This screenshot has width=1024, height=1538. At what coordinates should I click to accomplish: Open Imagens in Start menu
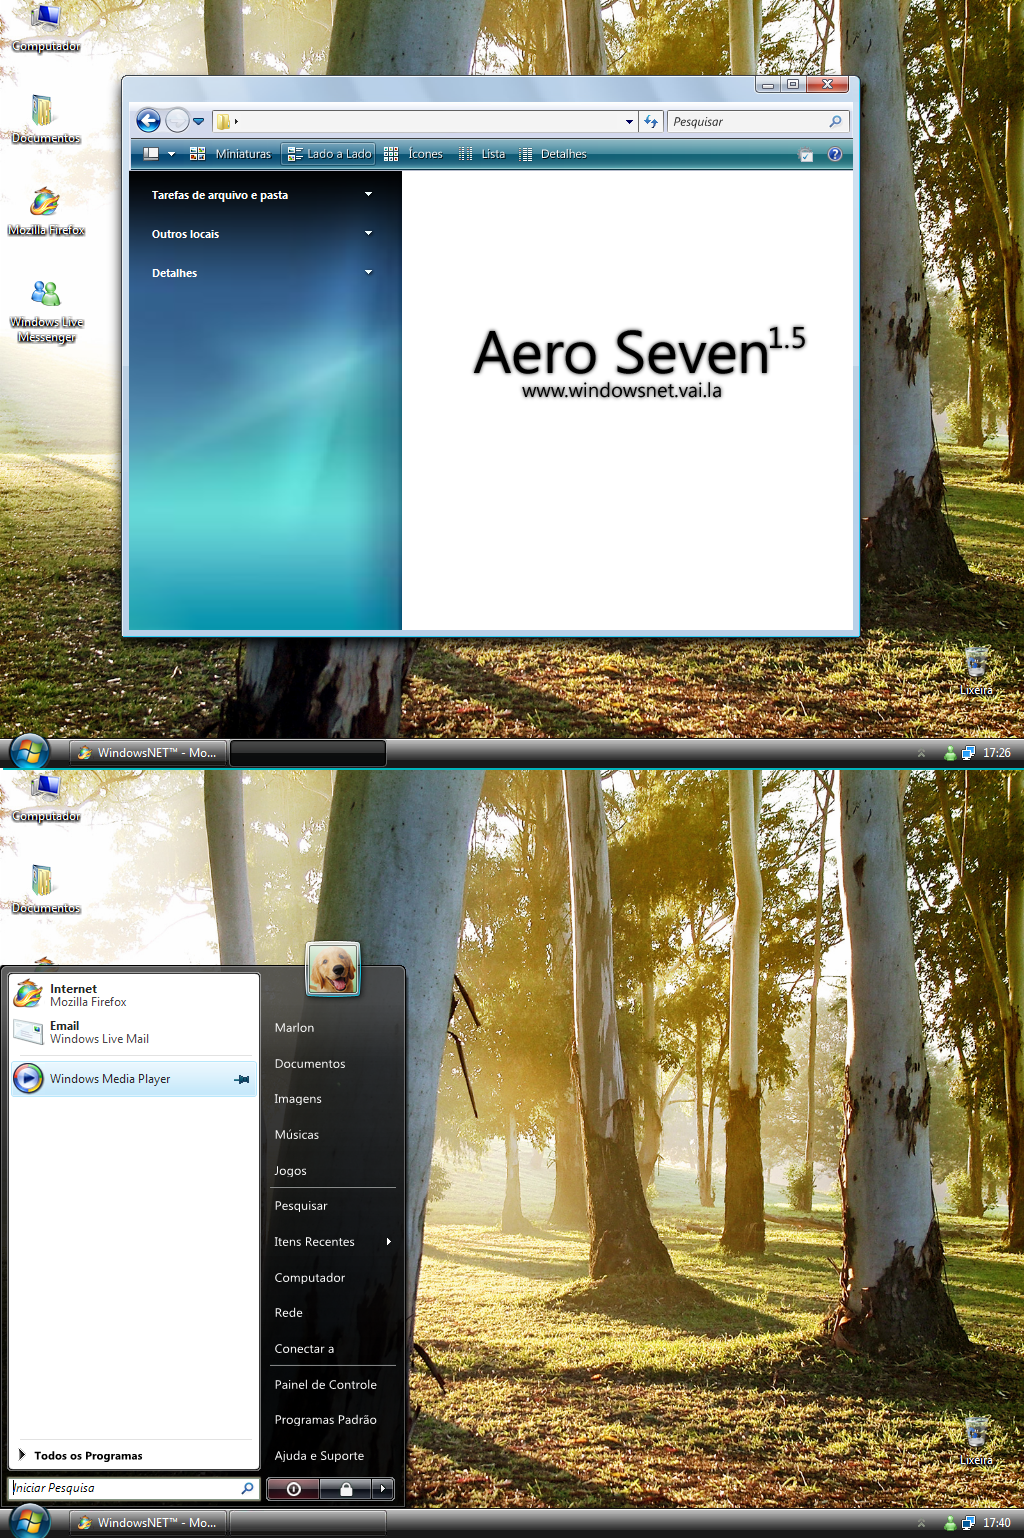(298, 1099)
